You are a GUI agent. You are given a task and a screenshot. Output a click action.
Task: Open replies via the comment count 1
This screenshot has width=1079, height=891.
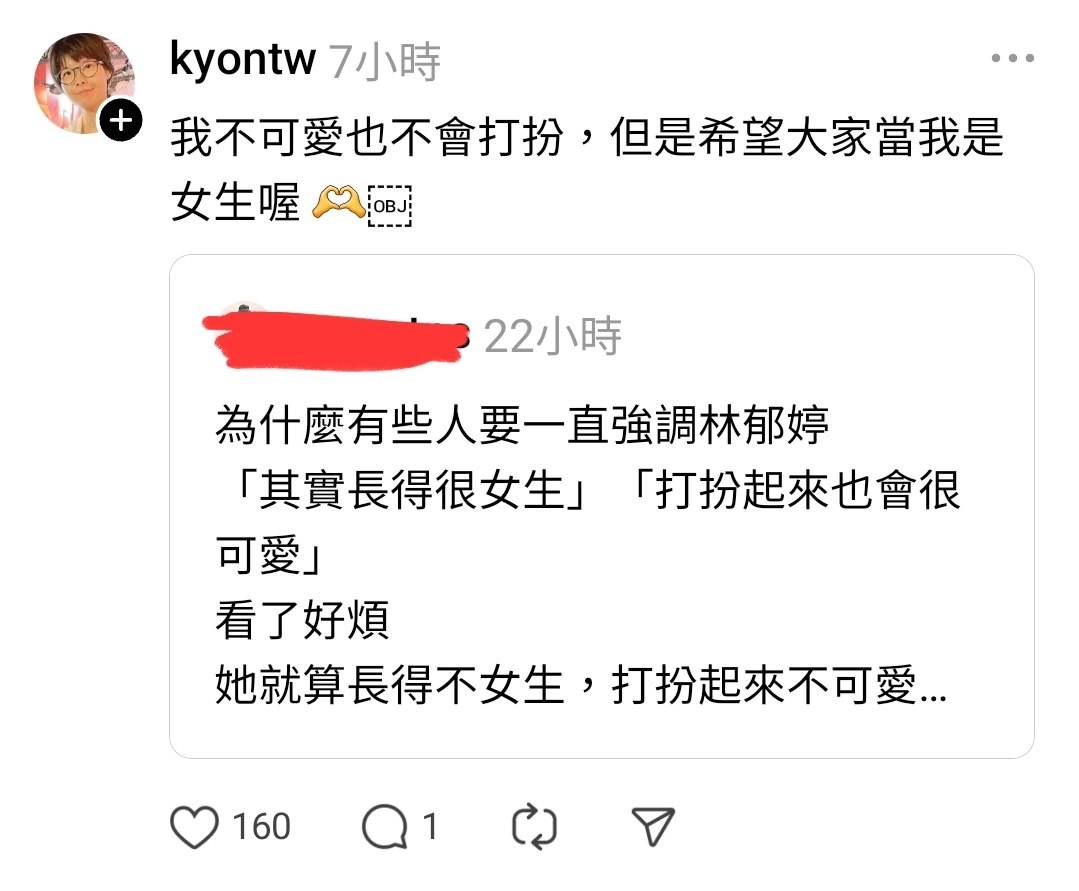430,826
